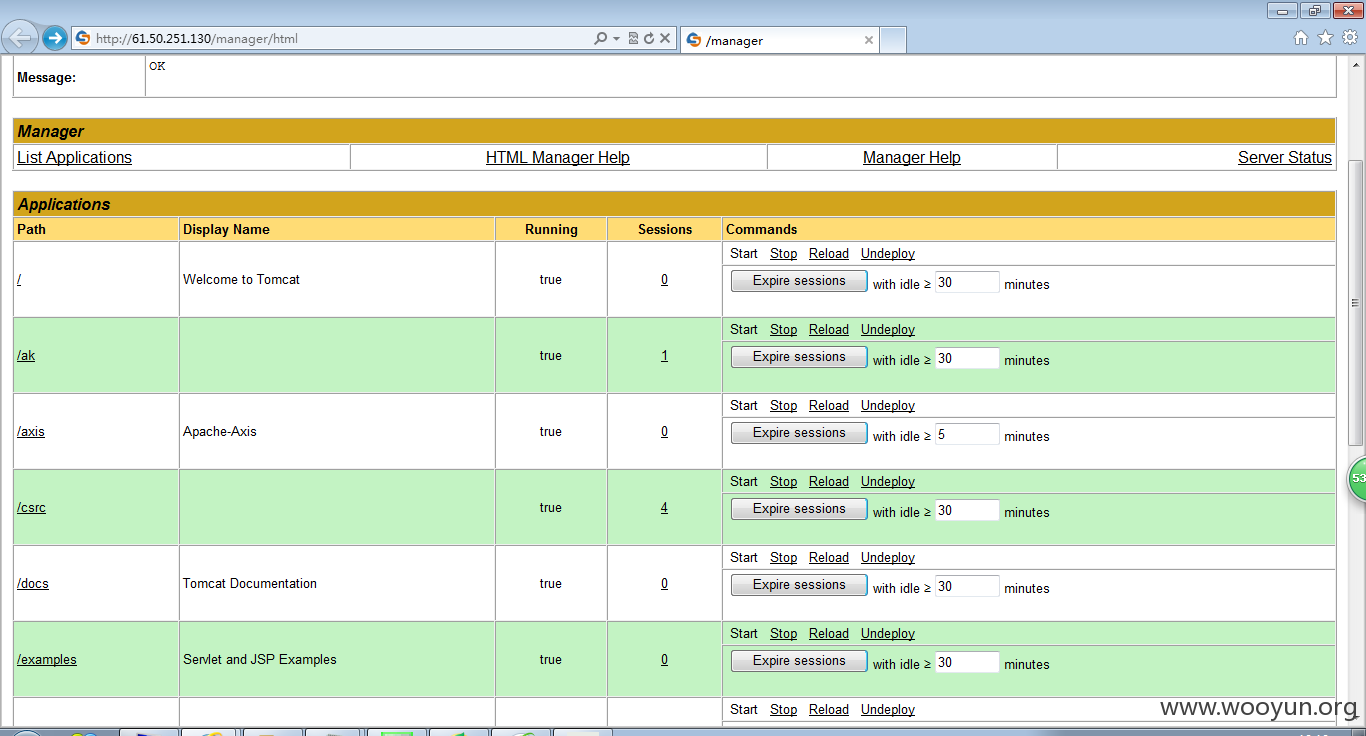Undeploy the /examples application
Viewport: 1366px width, 736px height.
pyautogui.click(x=888, y=634)
